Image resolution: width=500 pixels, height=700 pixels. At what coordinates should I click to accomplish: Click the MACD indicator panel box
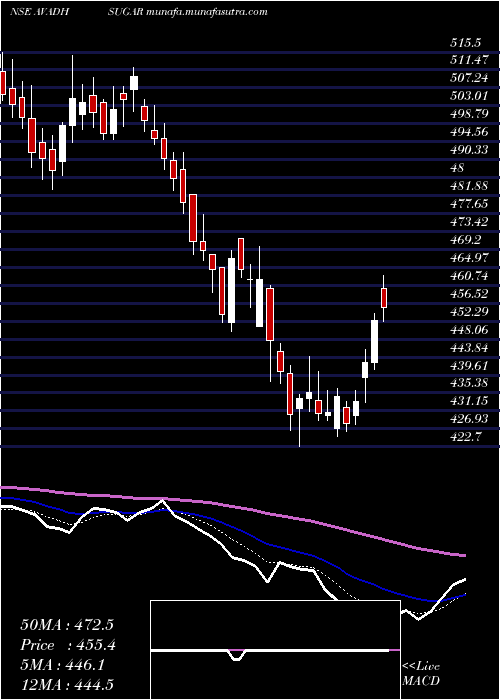click(x=275, y=650)
